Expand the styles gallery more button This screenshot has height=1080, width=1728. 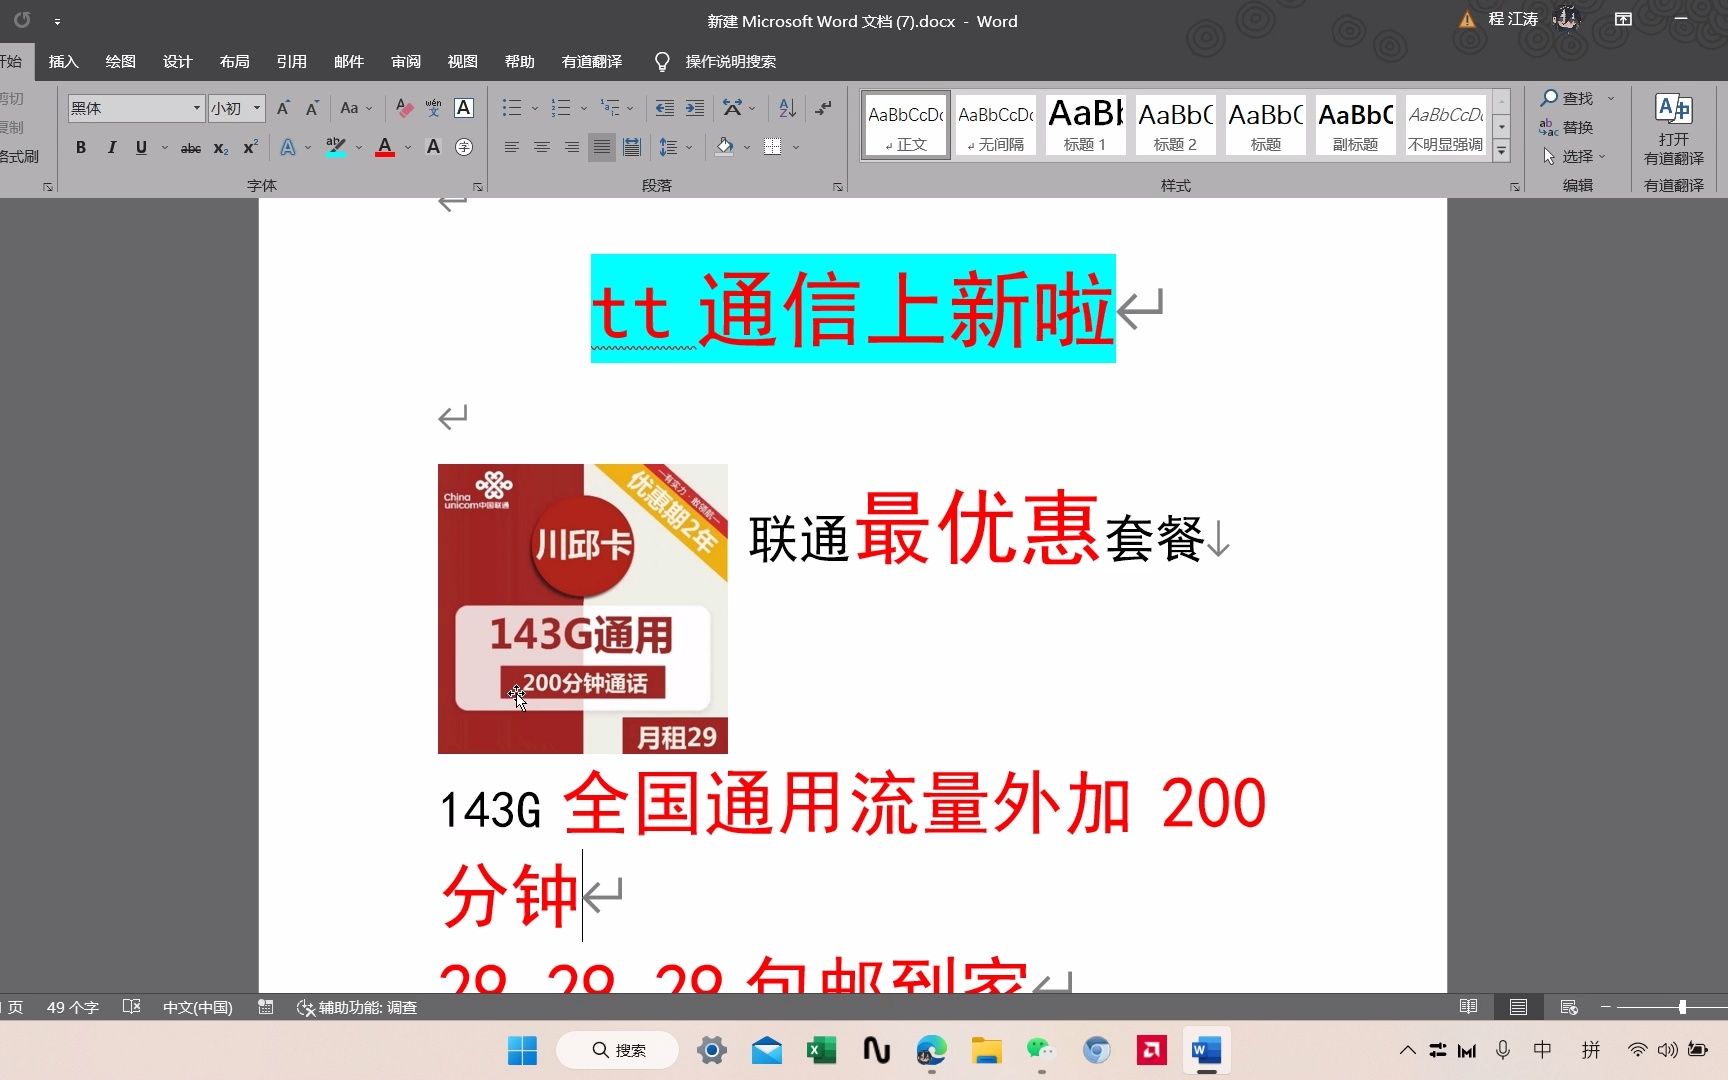click(1501, 150)
